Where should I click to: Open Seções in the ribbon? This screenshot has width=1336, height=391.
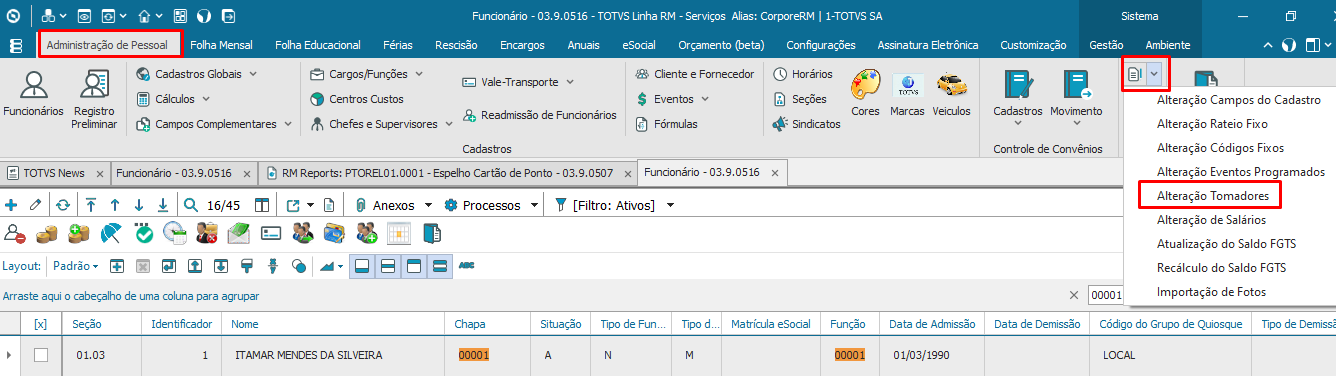pyautogui.click(x=800, y=99)
